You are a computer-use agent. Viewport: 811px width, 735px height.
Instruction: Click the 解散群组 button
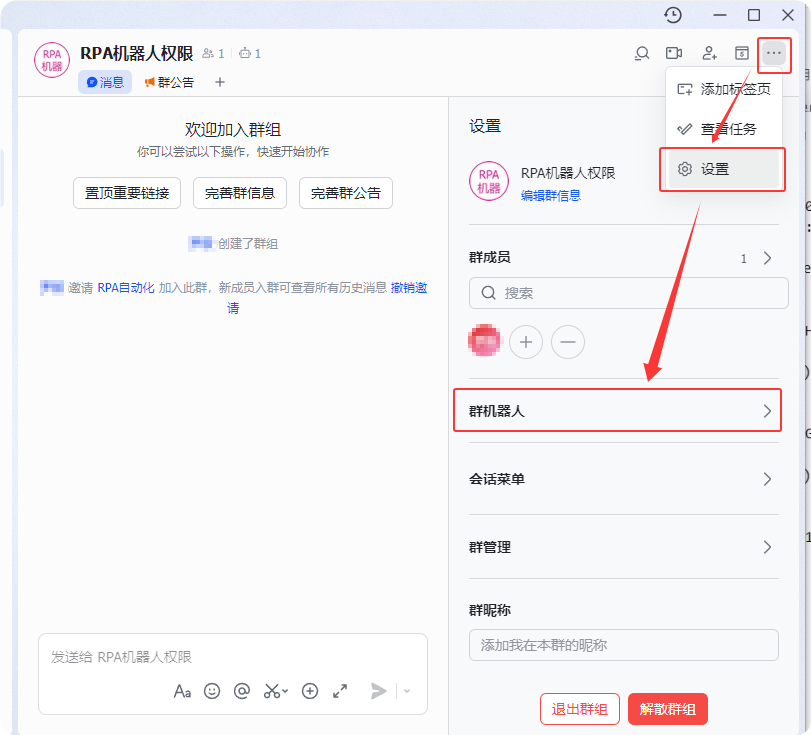pyautogui.click(x=668, y=710)
